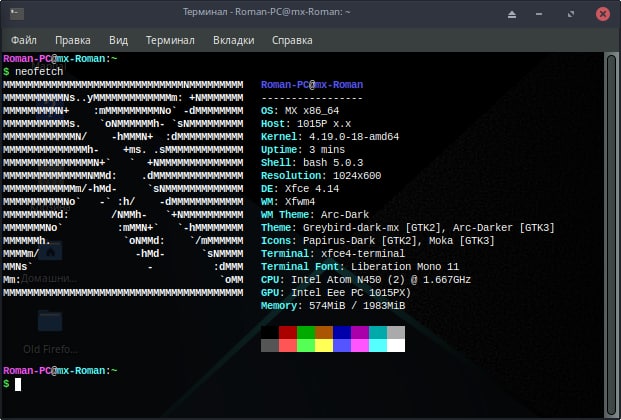Click the window title 'Терминал - Roman-PC@mx-Roman: ~'
The height and width of the screenshot is (420, 621).
pyautogui.click(x=266, y=12)
